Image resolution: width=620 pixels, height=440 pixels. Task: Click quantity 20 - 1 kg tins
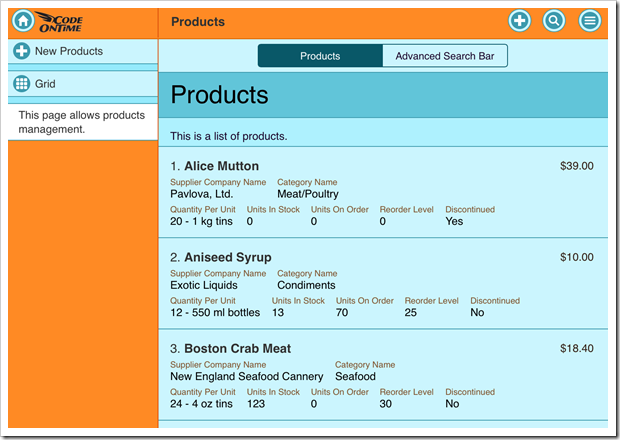click(x=201, y=221)
